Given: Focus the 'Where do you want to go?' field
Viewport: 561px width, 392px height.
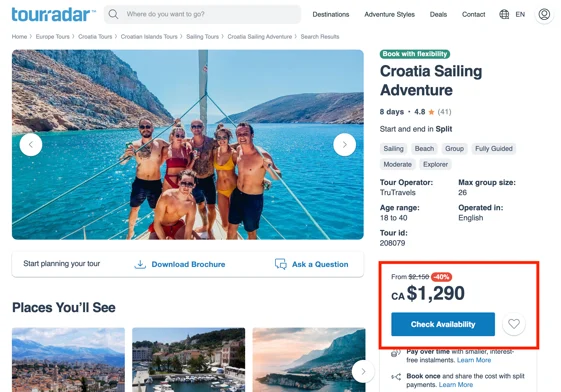Looking at the screenshot, I should click(203, 14).
